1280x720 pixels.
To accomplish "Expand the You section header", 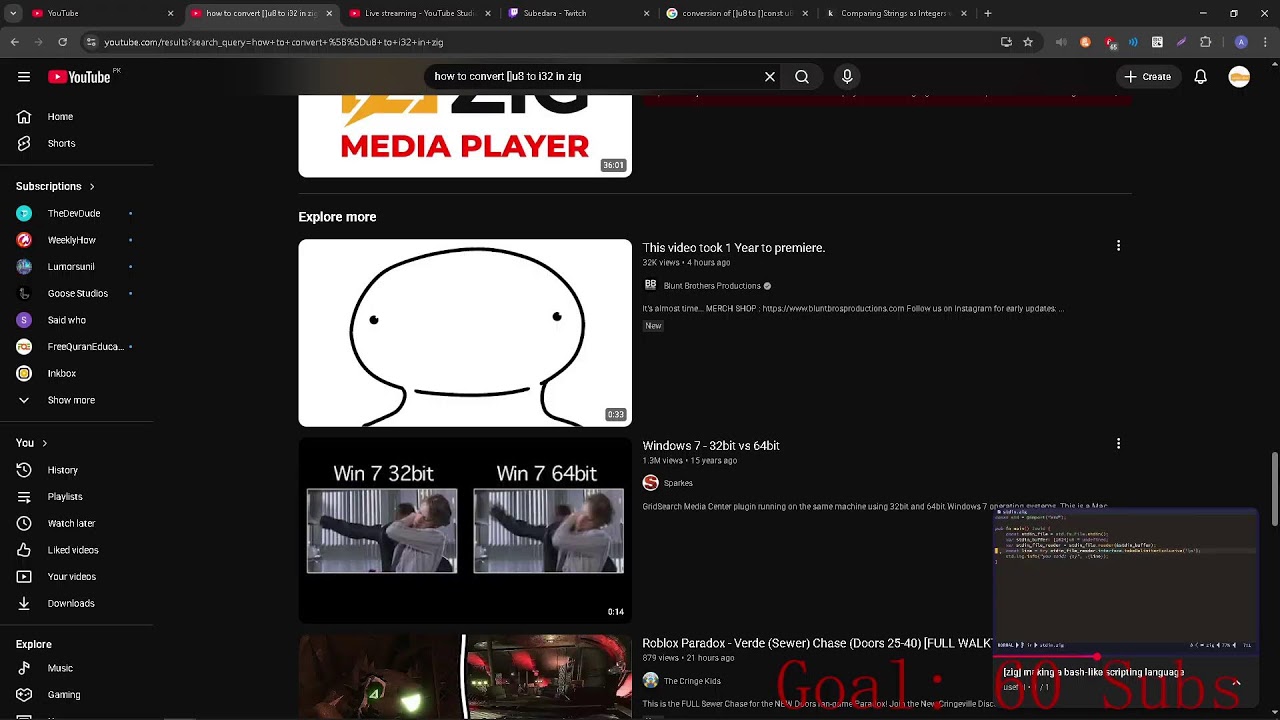I will [32, 443].
